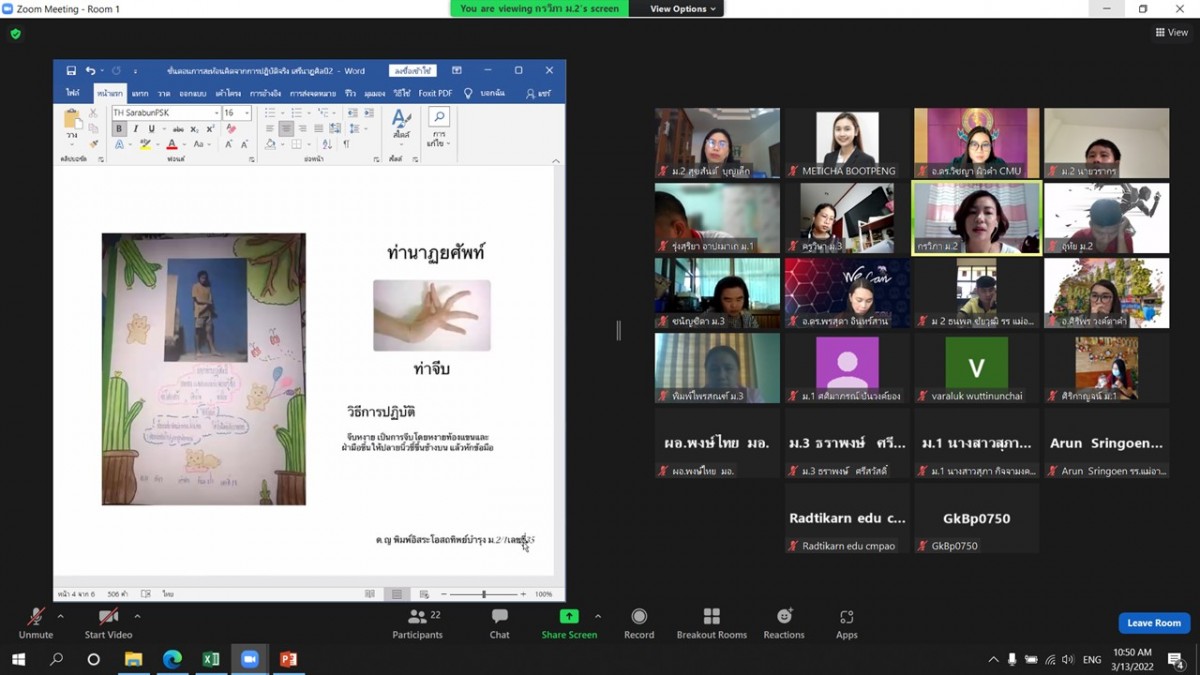This screenshot has height=675, width=1200.
Task: Open the Apps panel
Action: point(846,623)
